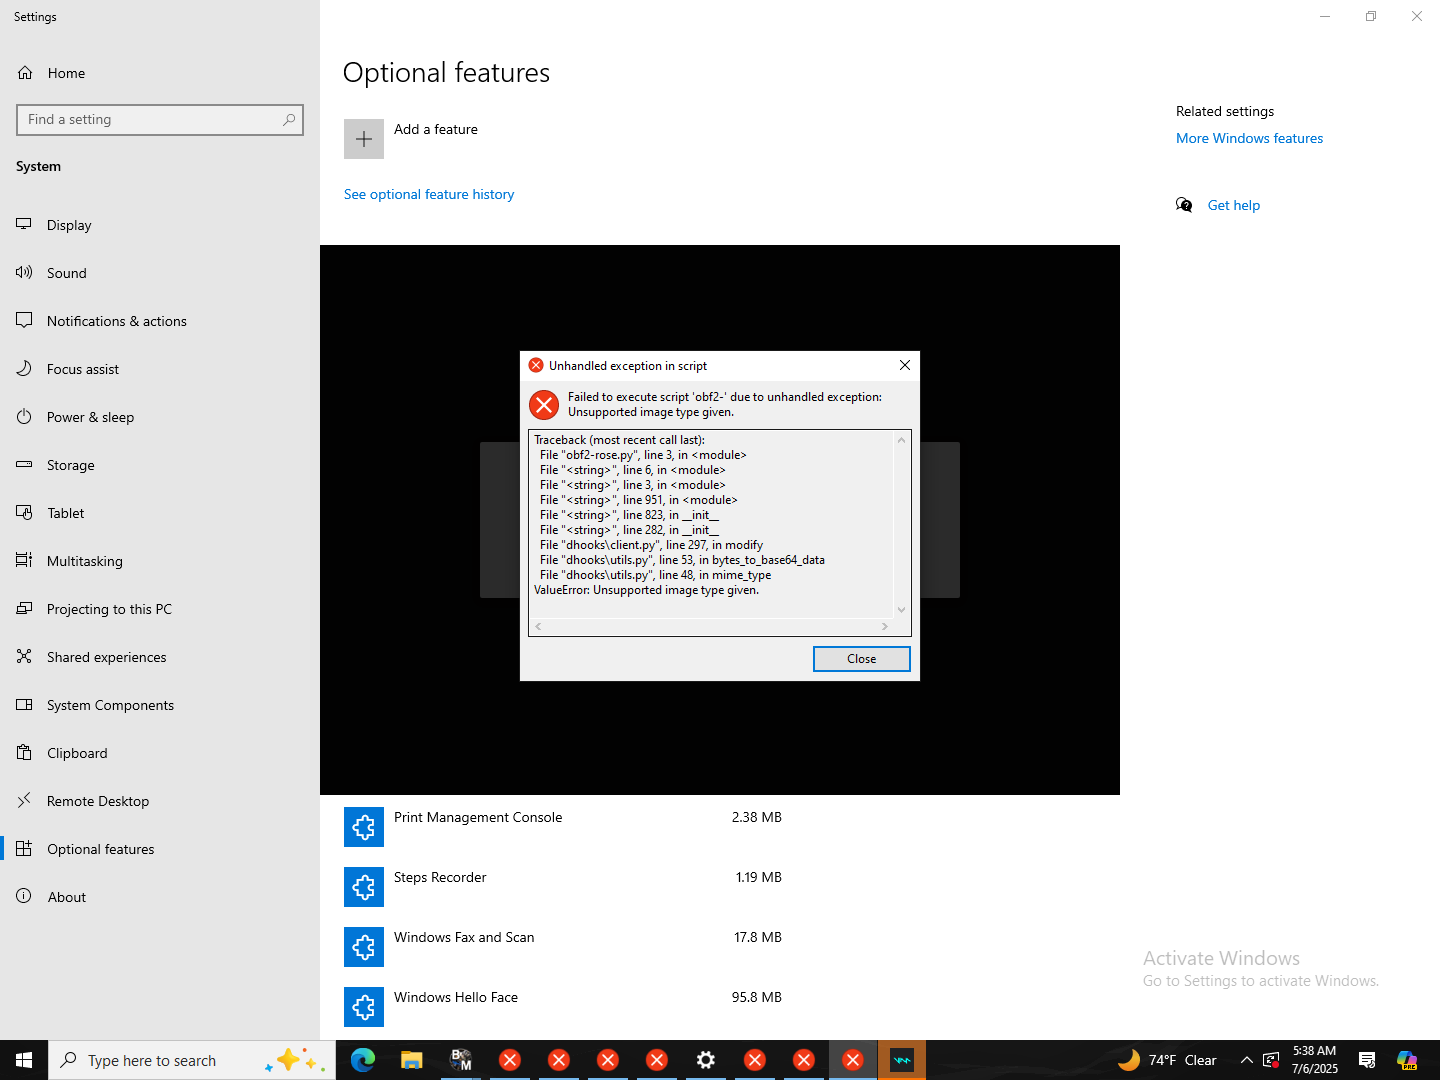Show hidden system tray icons
Image resolution: width=1440 pixels, height=1080 pixels.
coord(1246,1060)
